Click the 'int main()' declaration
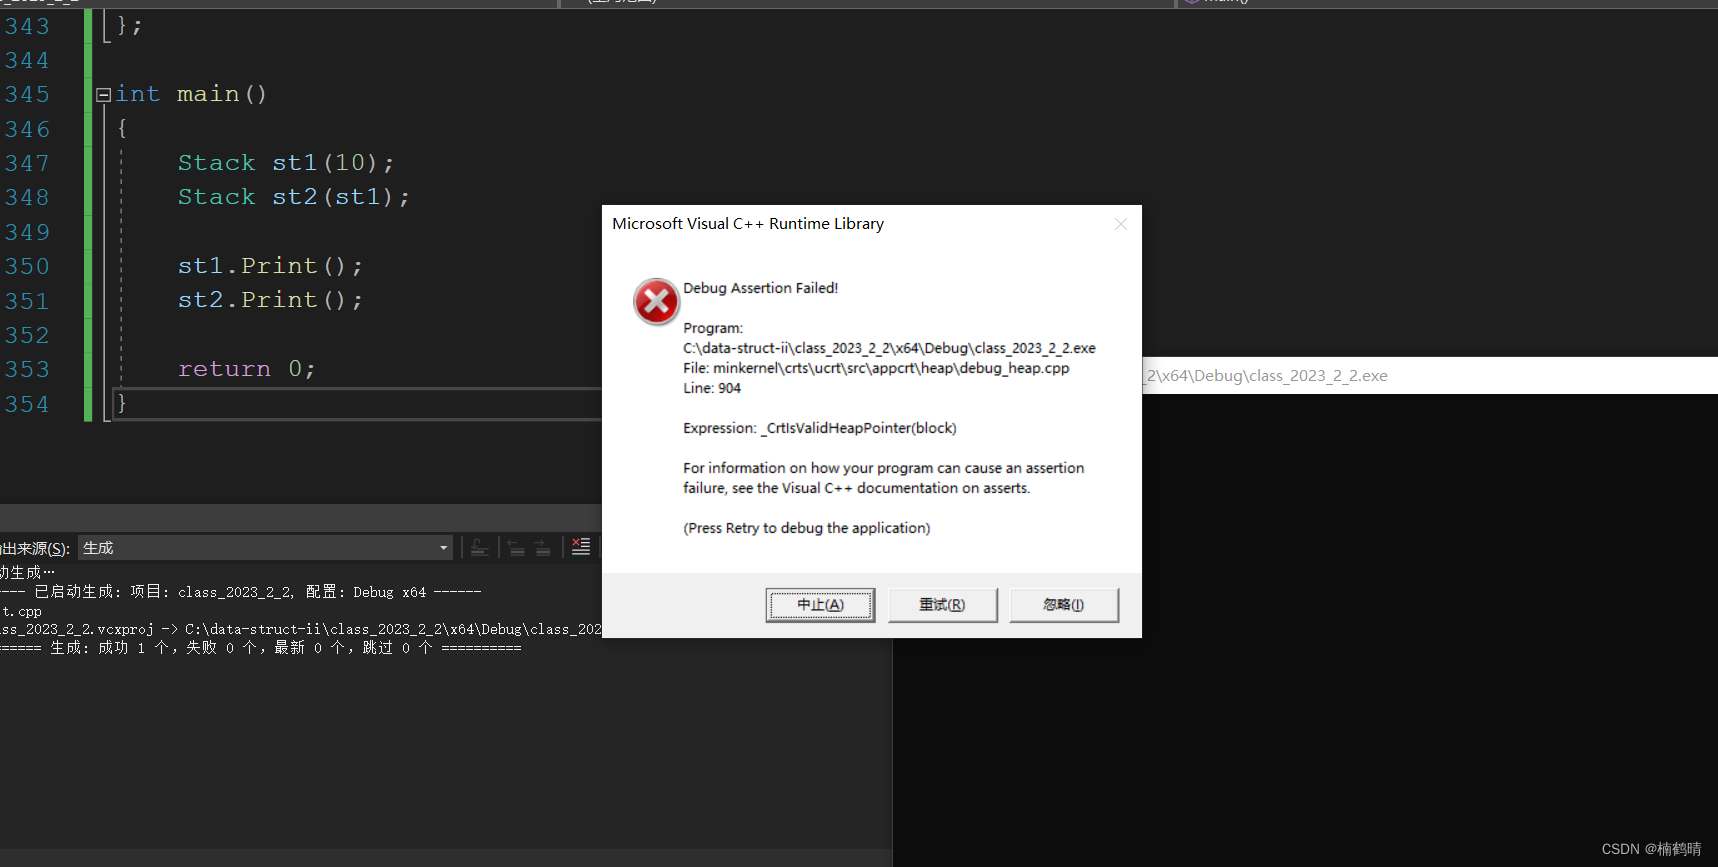 tap(191, 94)
